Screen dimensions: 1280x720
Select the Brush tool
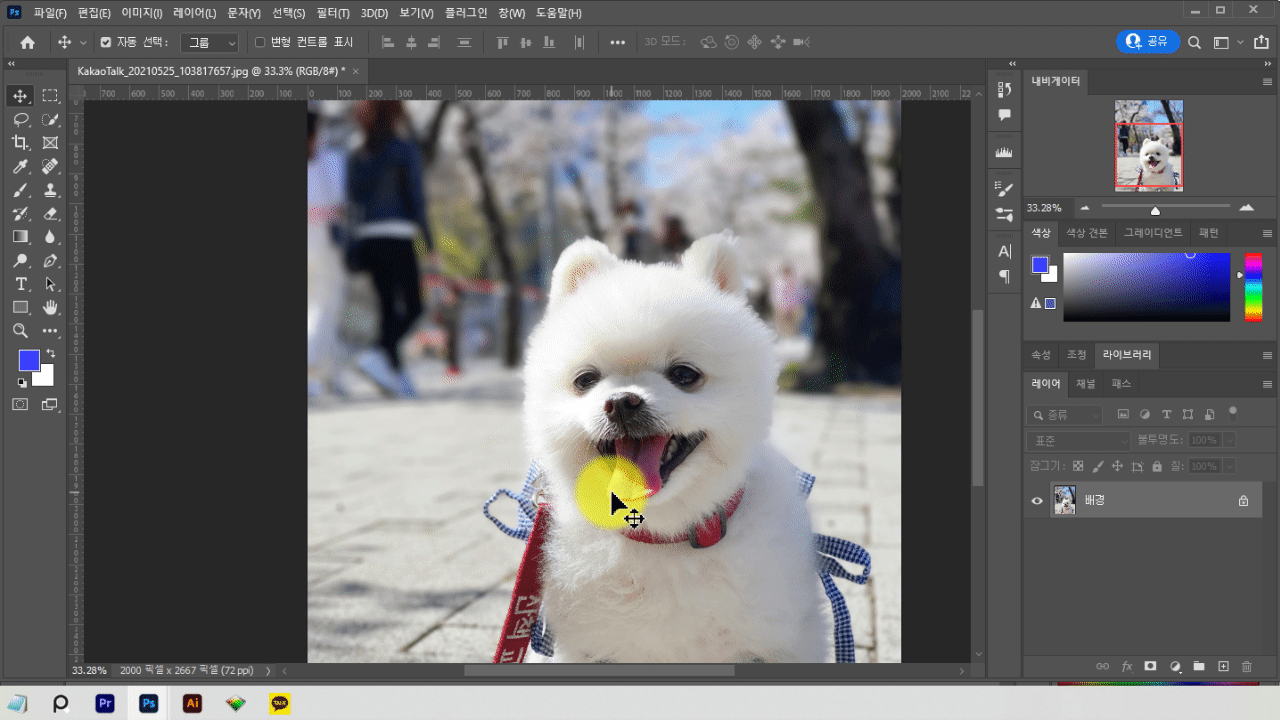pos(20,190)
